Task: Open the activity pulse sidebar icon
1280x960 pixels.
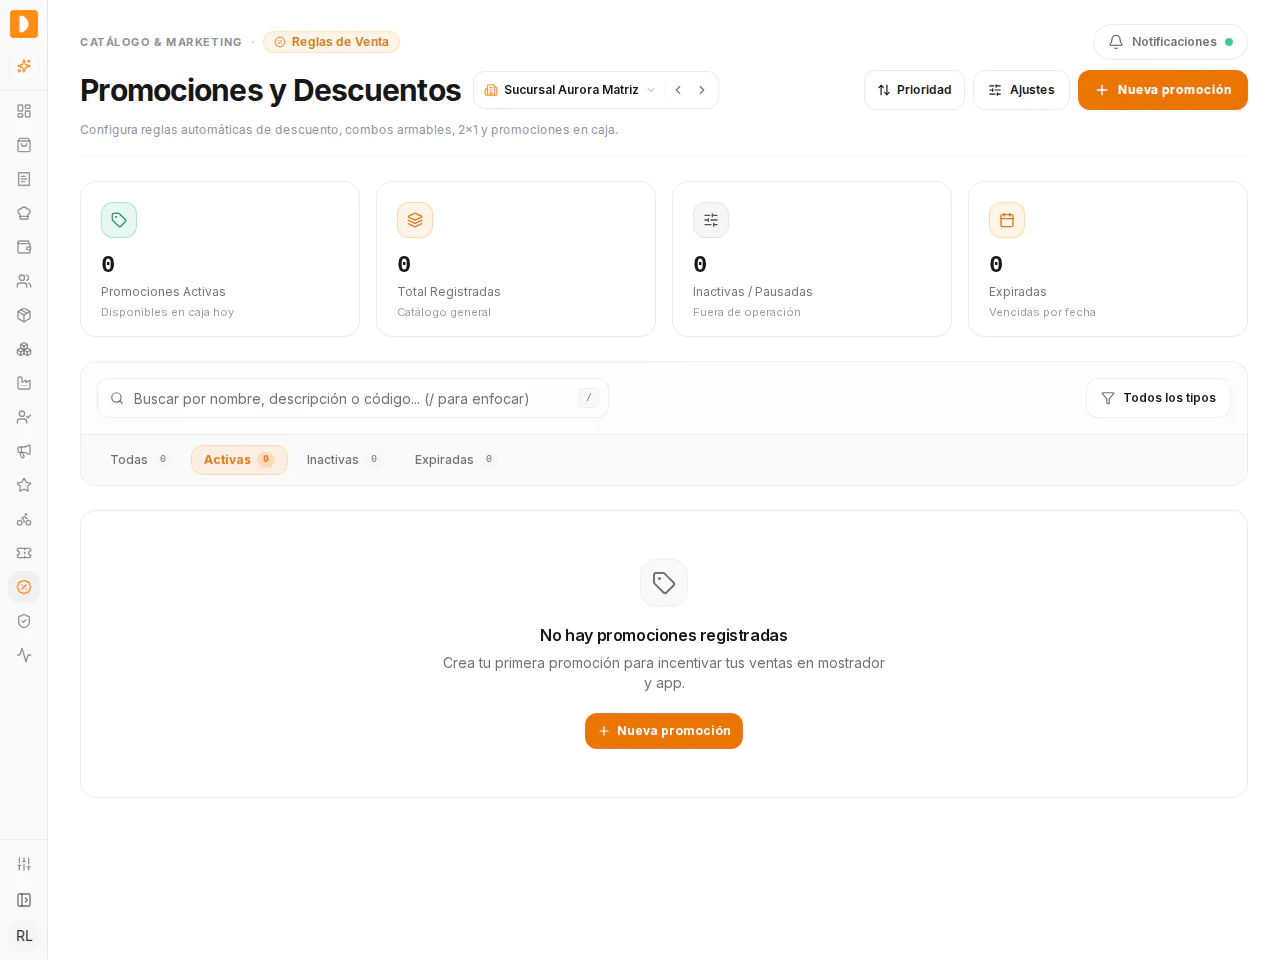Action: 24,655
